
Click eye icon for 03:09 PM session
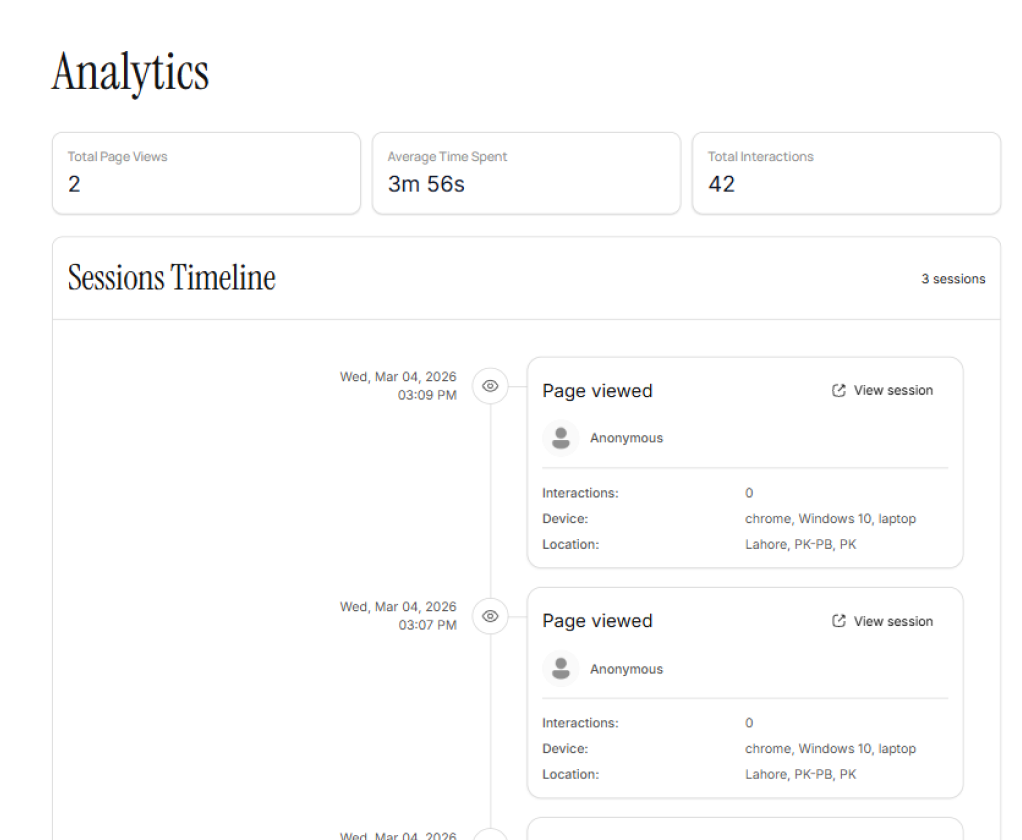(490, 386)
